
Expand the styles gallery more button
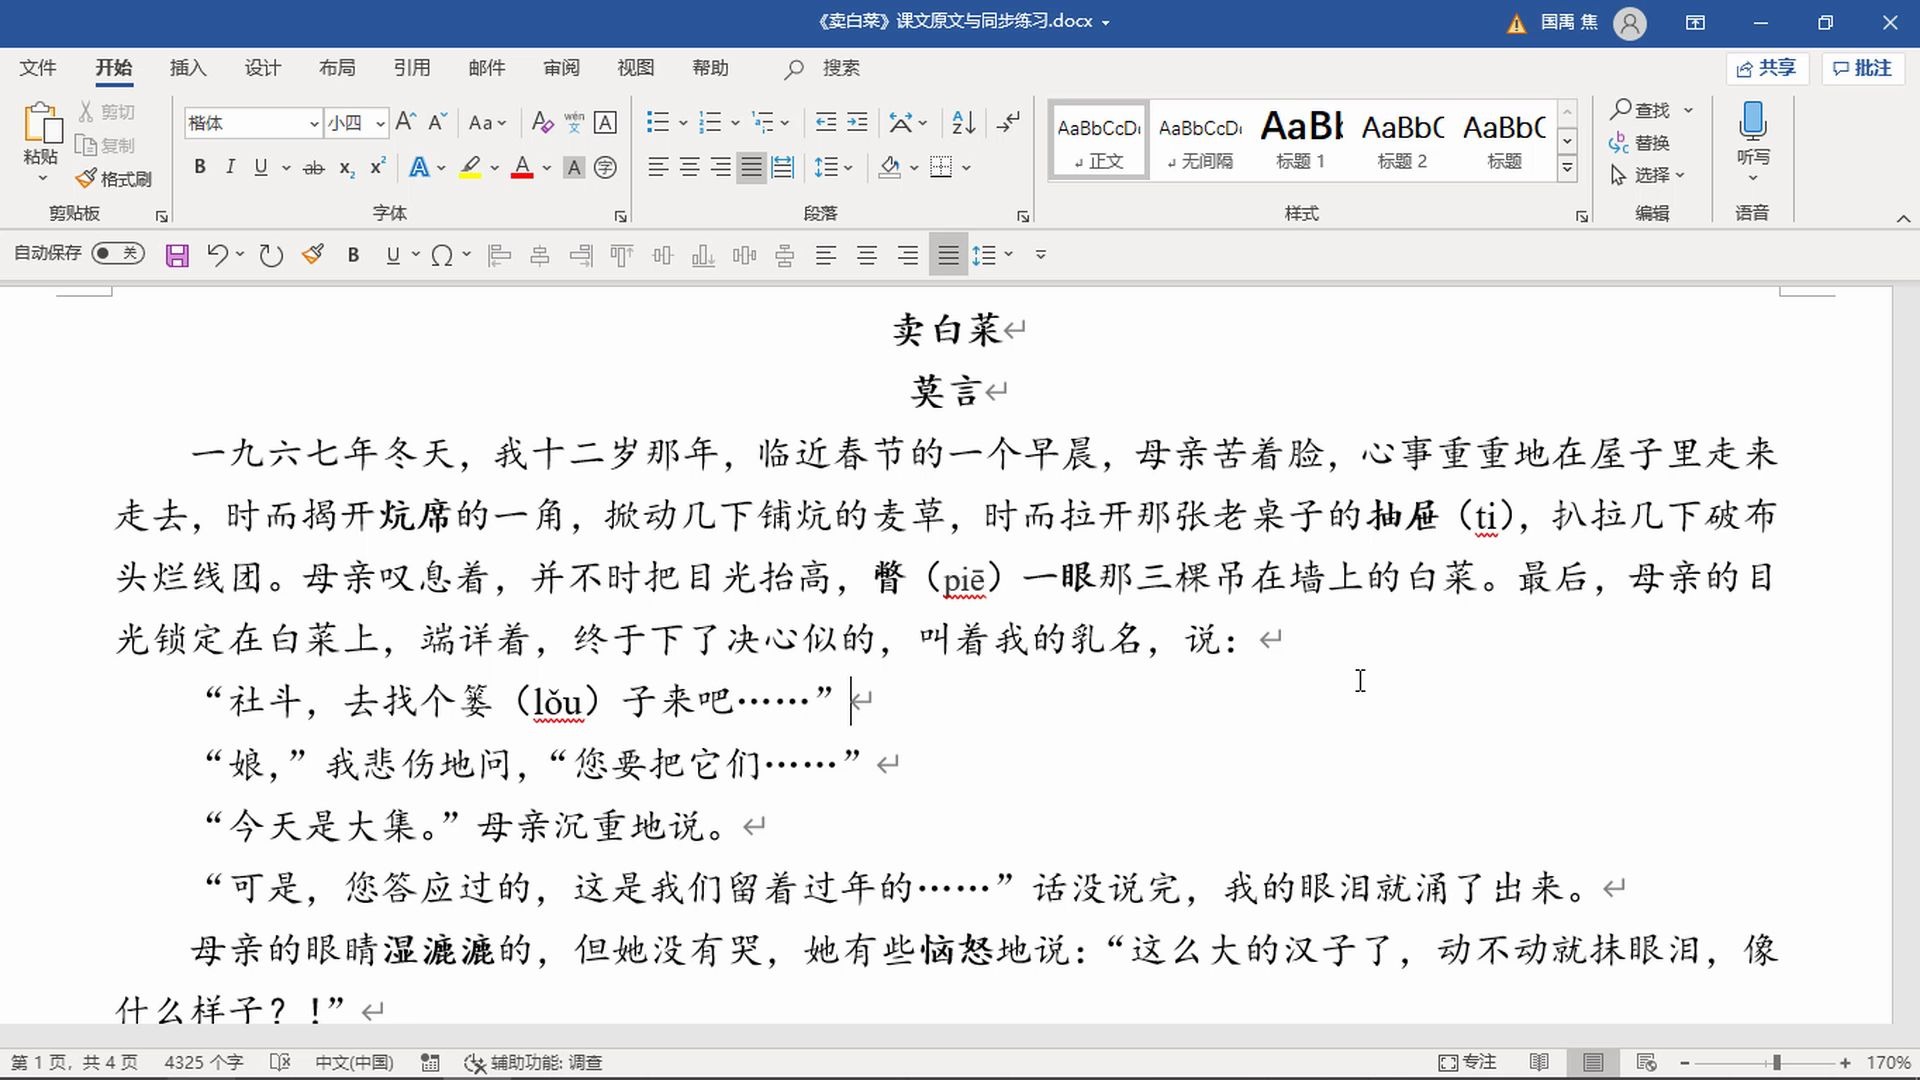coord(1568,168)
